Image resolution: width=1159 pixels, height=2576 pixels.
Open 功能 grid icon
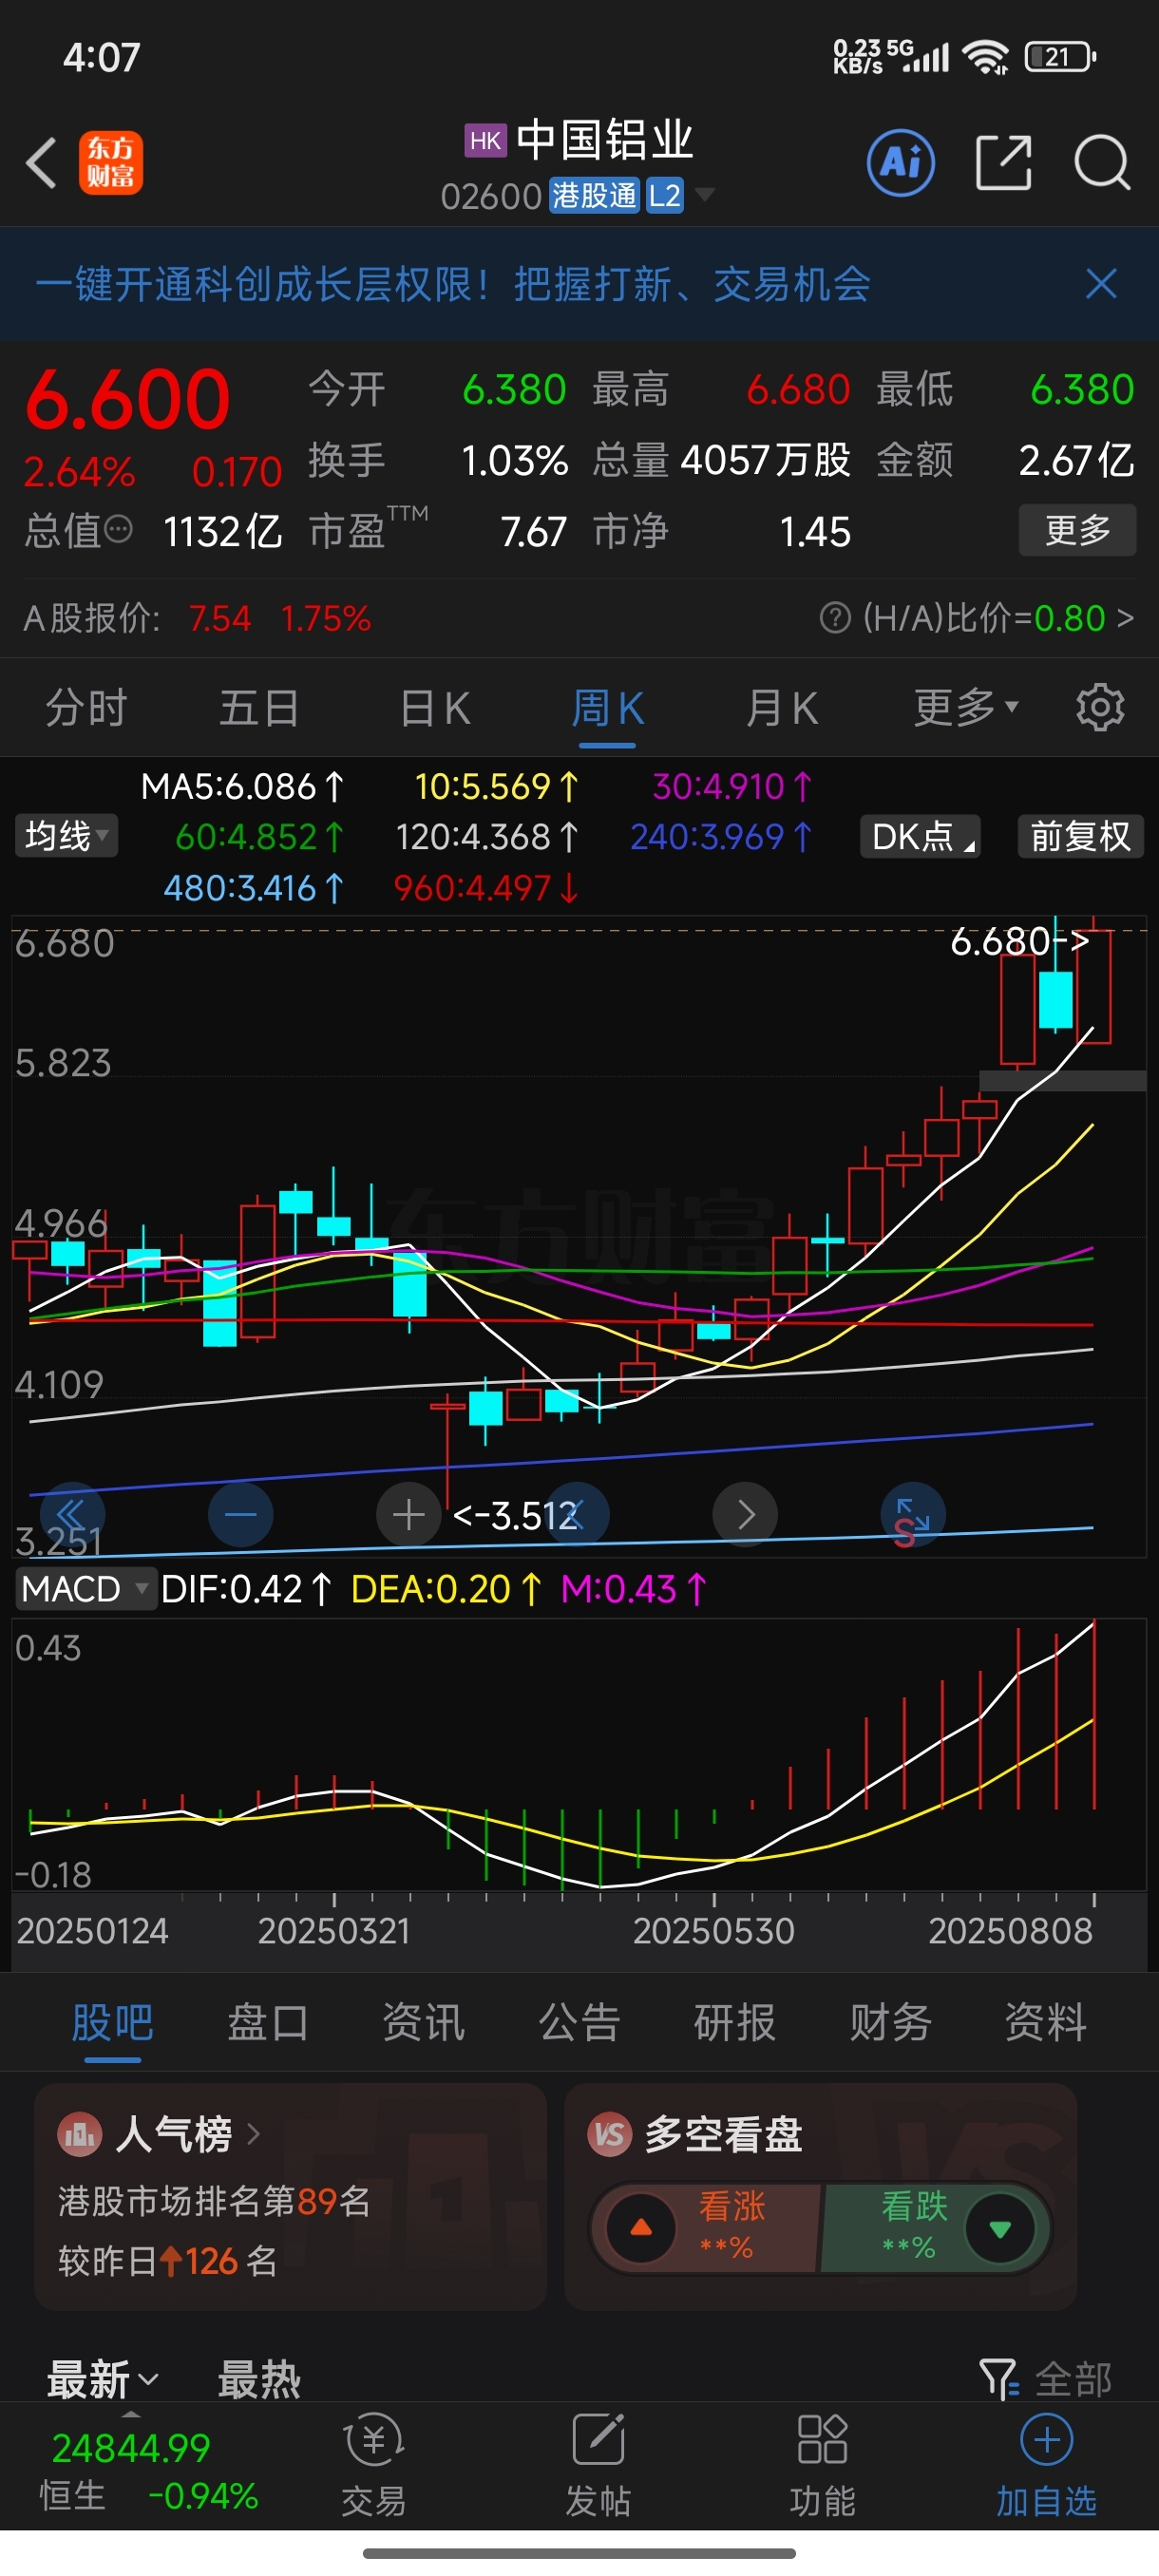click(822, 2465)
